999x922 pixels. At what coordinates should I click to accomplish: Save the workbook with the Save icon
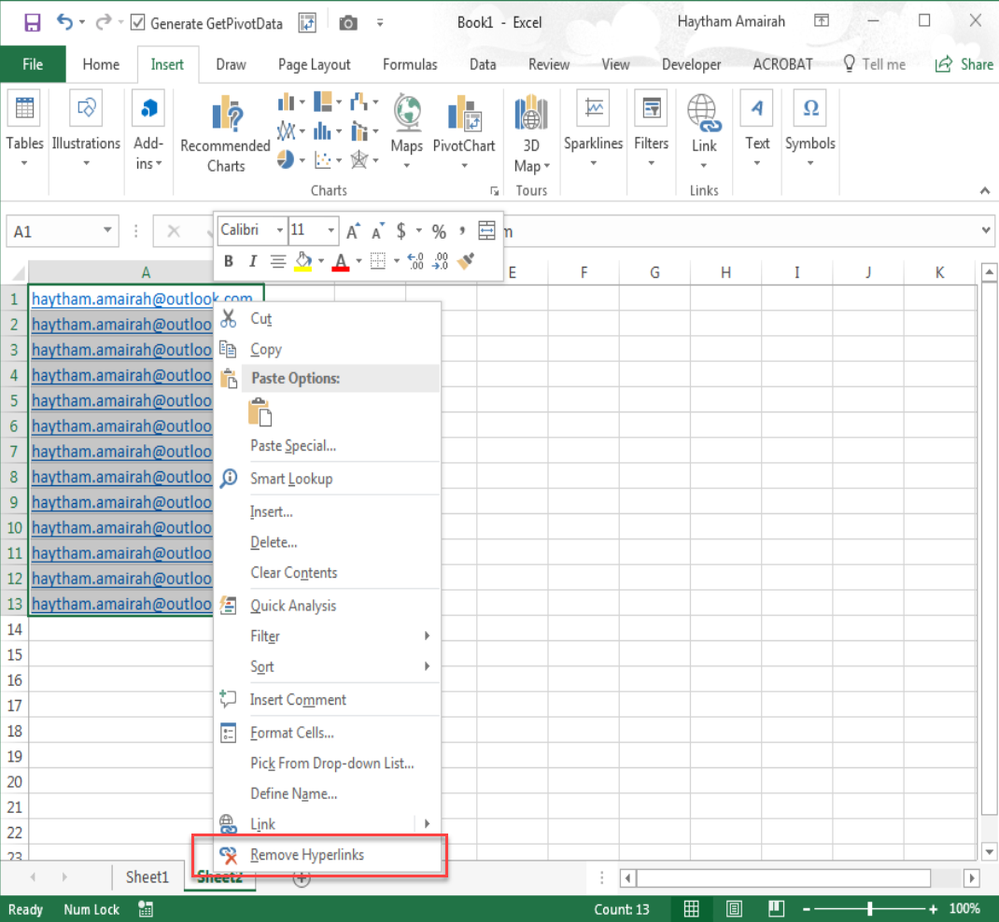[32, 23]
